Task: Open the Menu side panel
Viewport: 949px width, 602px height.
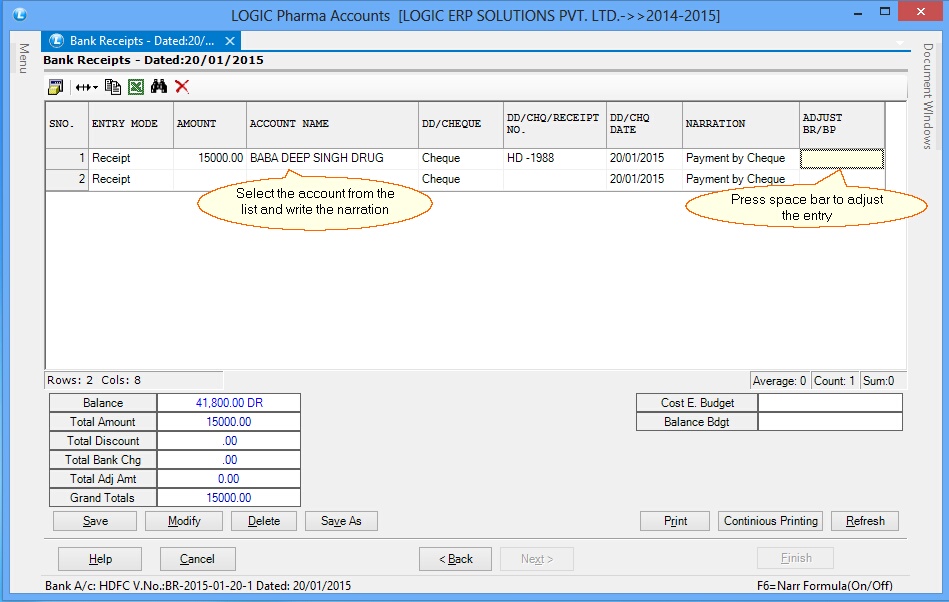Action: pyautogui.click(x=23, y=58)
